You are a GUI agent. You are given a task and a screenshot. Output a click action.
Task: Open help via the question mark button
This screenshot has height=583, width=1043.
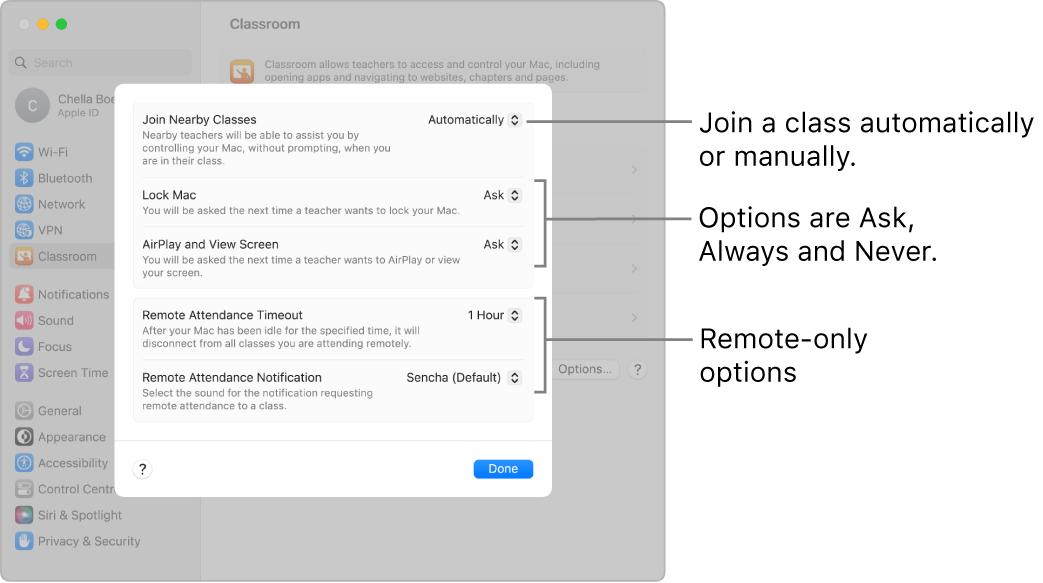pyautogui.click(x=142, y=468)
